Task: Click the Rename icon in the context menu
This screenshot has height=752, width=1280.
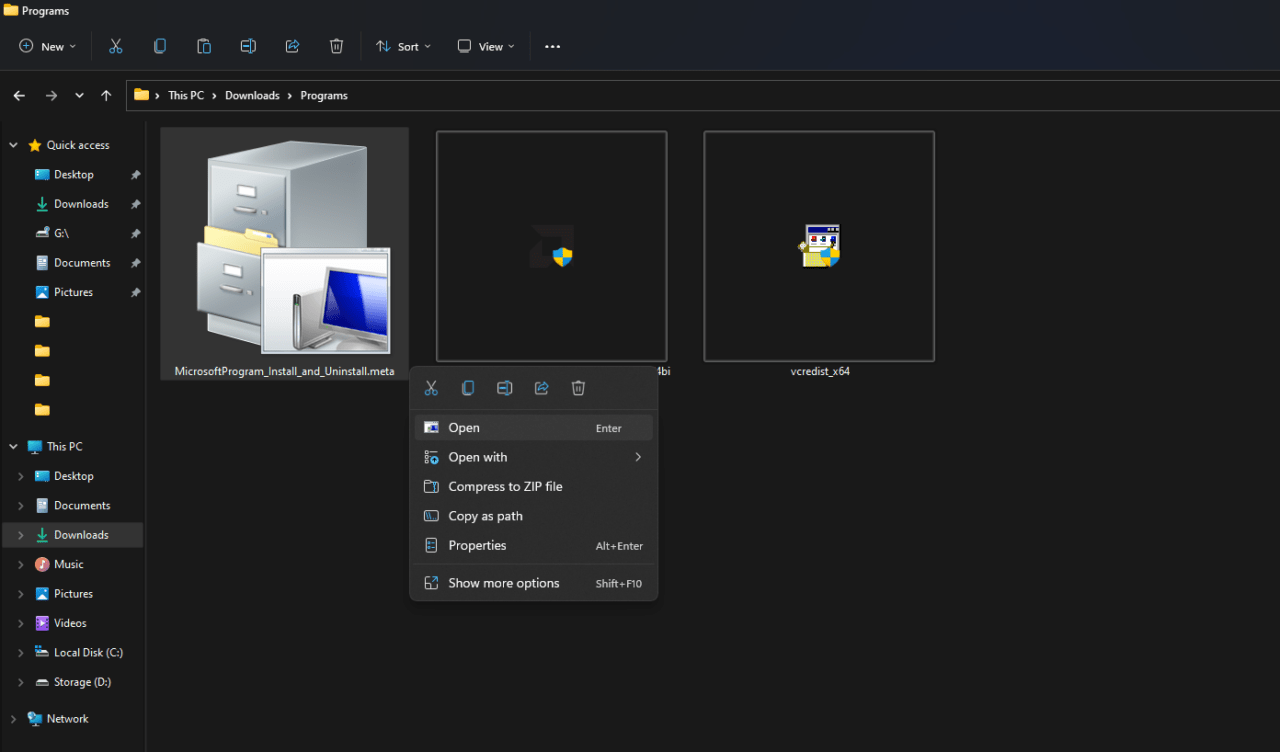Action: point(505,388)
